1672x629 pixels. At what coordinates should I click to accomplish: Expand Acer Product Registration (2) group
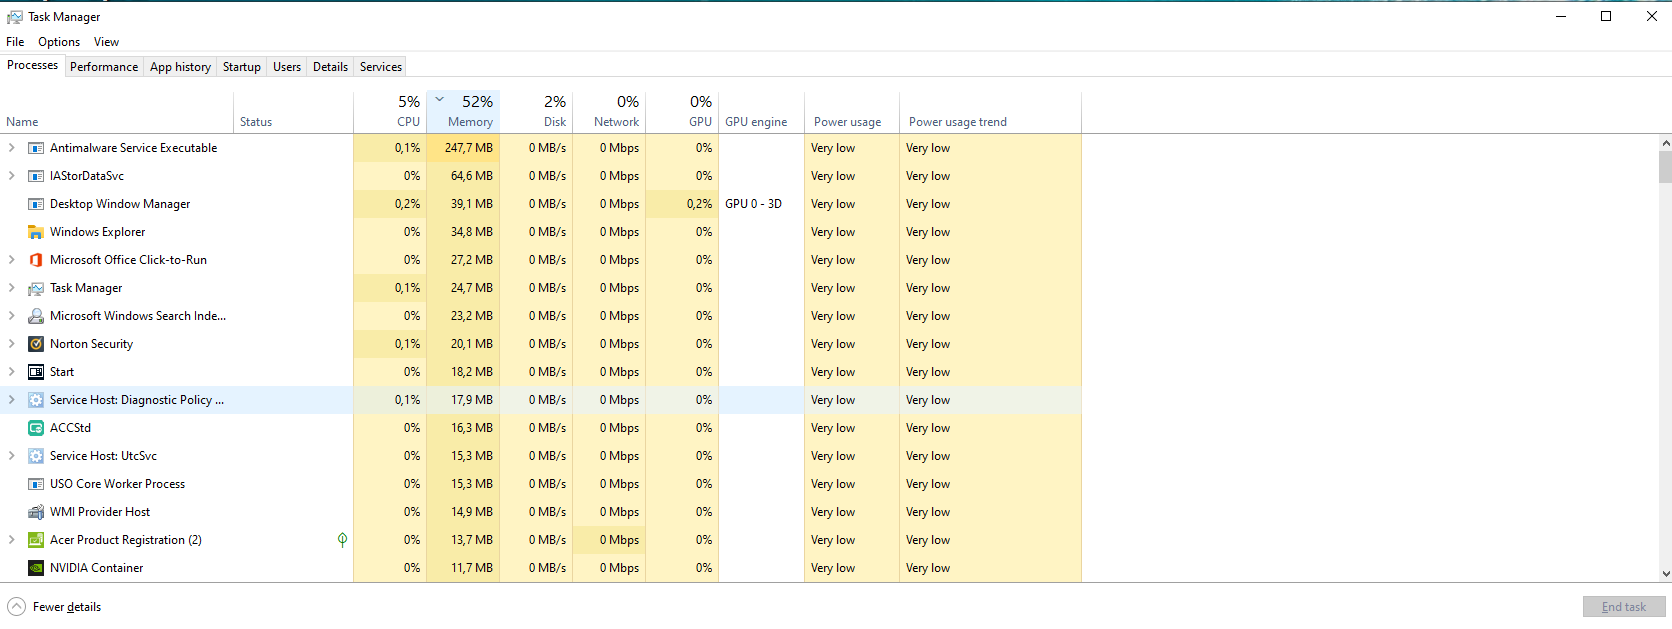11,540
